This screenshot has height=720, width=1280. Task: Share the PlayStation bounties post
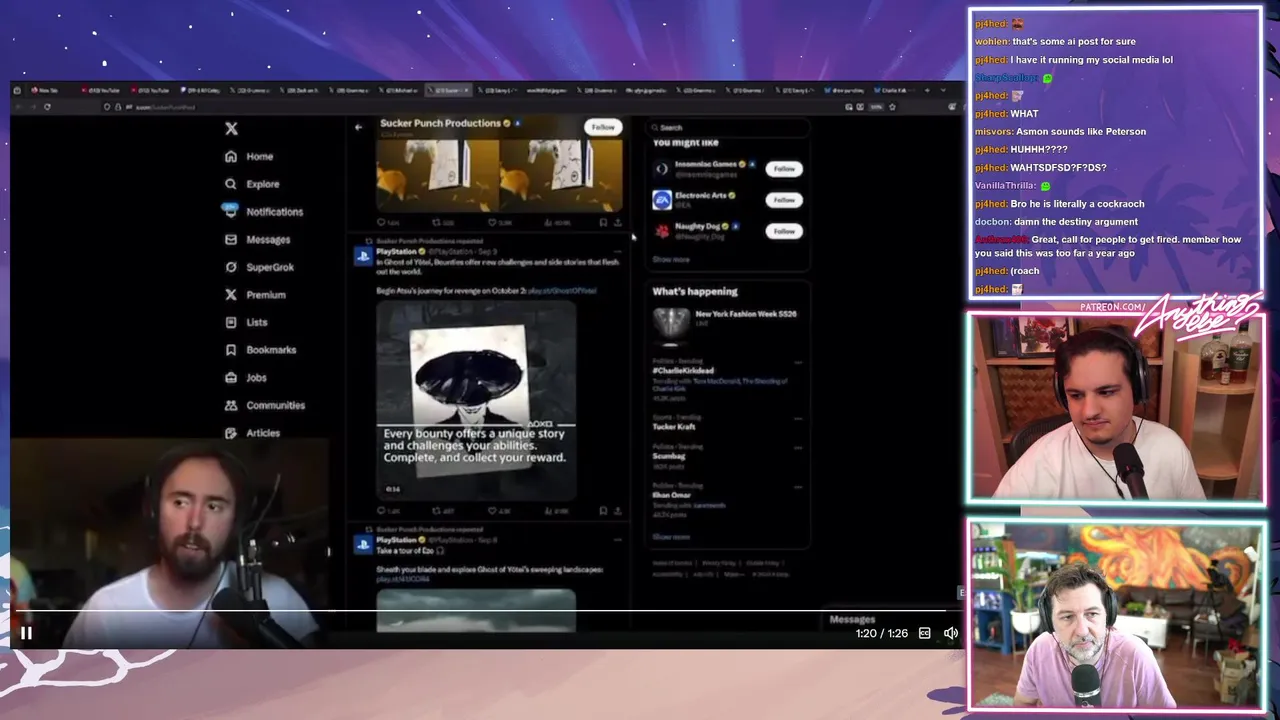(x=617, y=510)
